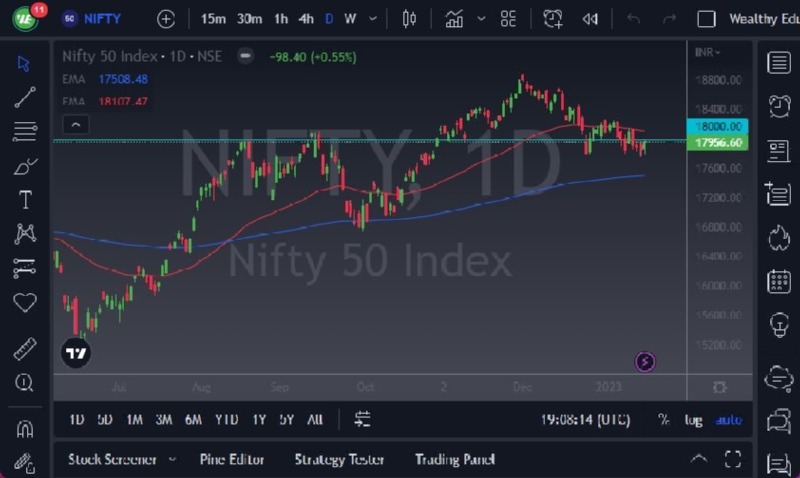Select the cursor arrow tool
This screenshot has height=478, width=800.
pyautogui.click(x=24, y=64)
